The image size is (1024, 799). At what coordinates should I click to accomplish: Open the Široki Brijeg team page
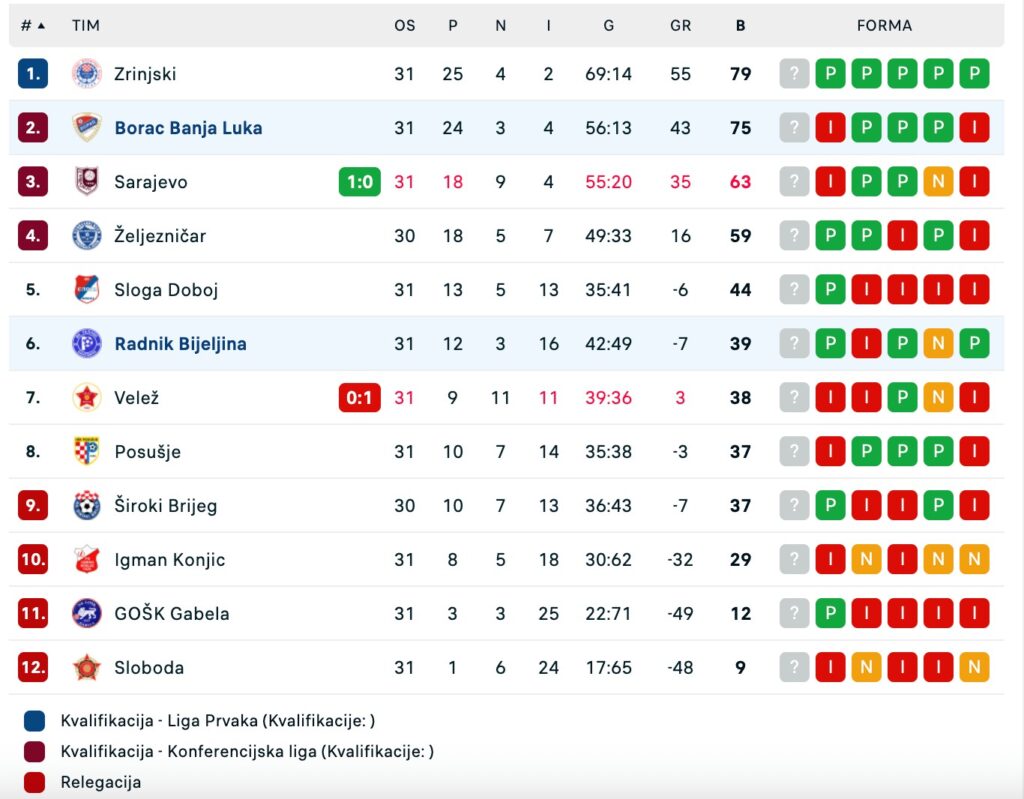point(165,506)
